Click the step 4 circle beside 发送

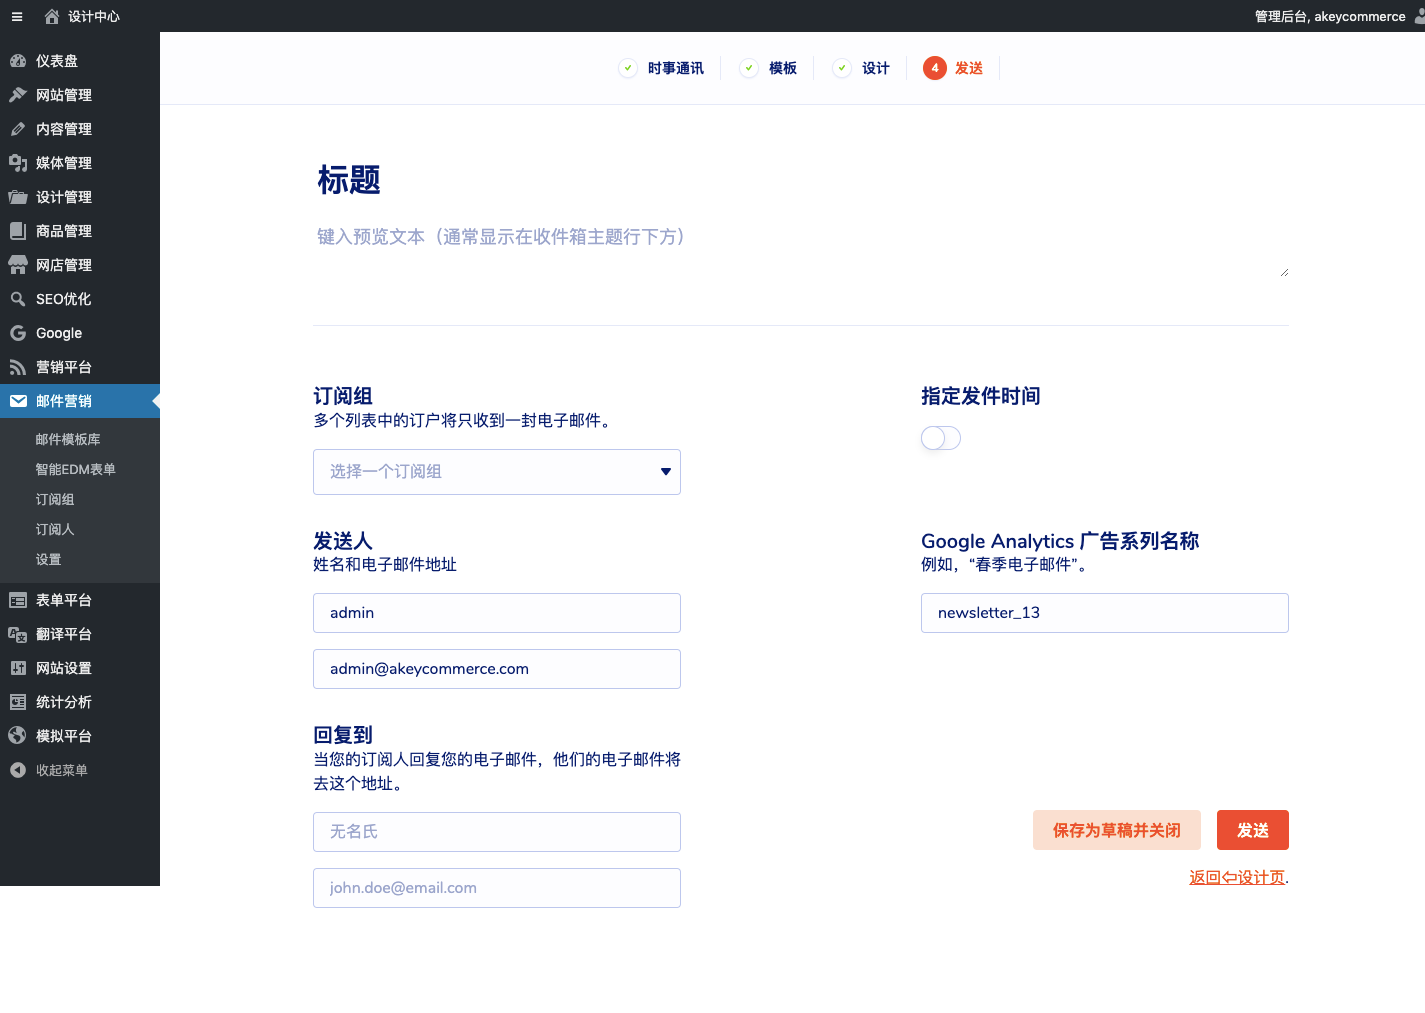[935, 68]
